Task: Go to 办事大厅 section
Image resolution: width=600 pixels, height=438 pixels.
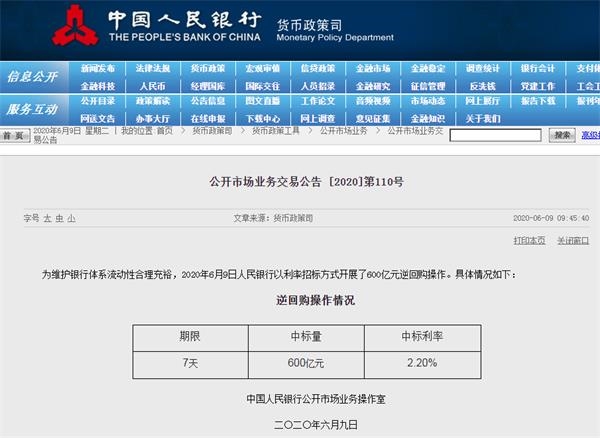Action: (153, 119)
